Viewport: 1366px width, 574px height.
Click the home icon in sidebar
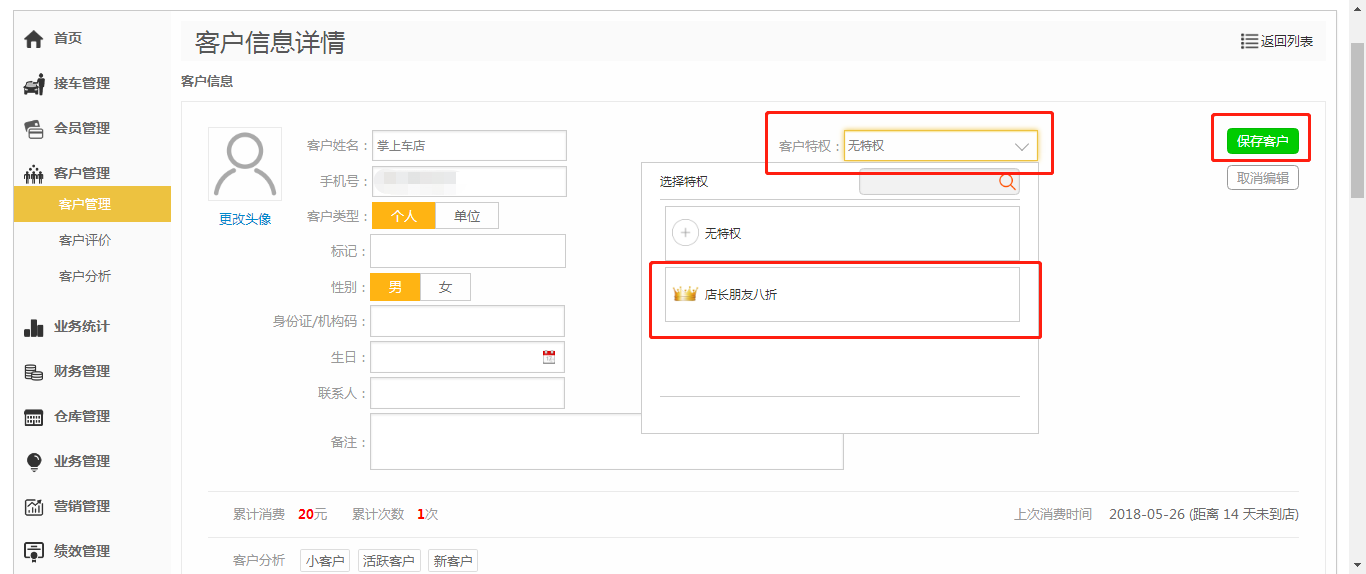click(x=34, y=39)
